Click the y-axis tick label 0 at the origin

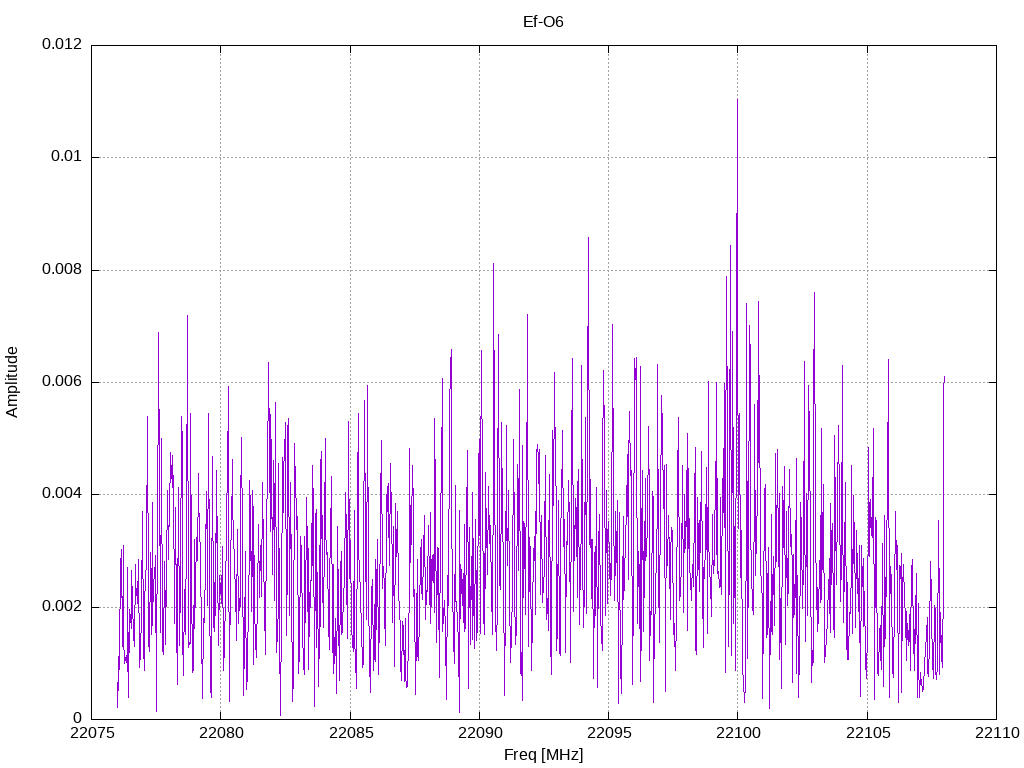tap(78, 718)
